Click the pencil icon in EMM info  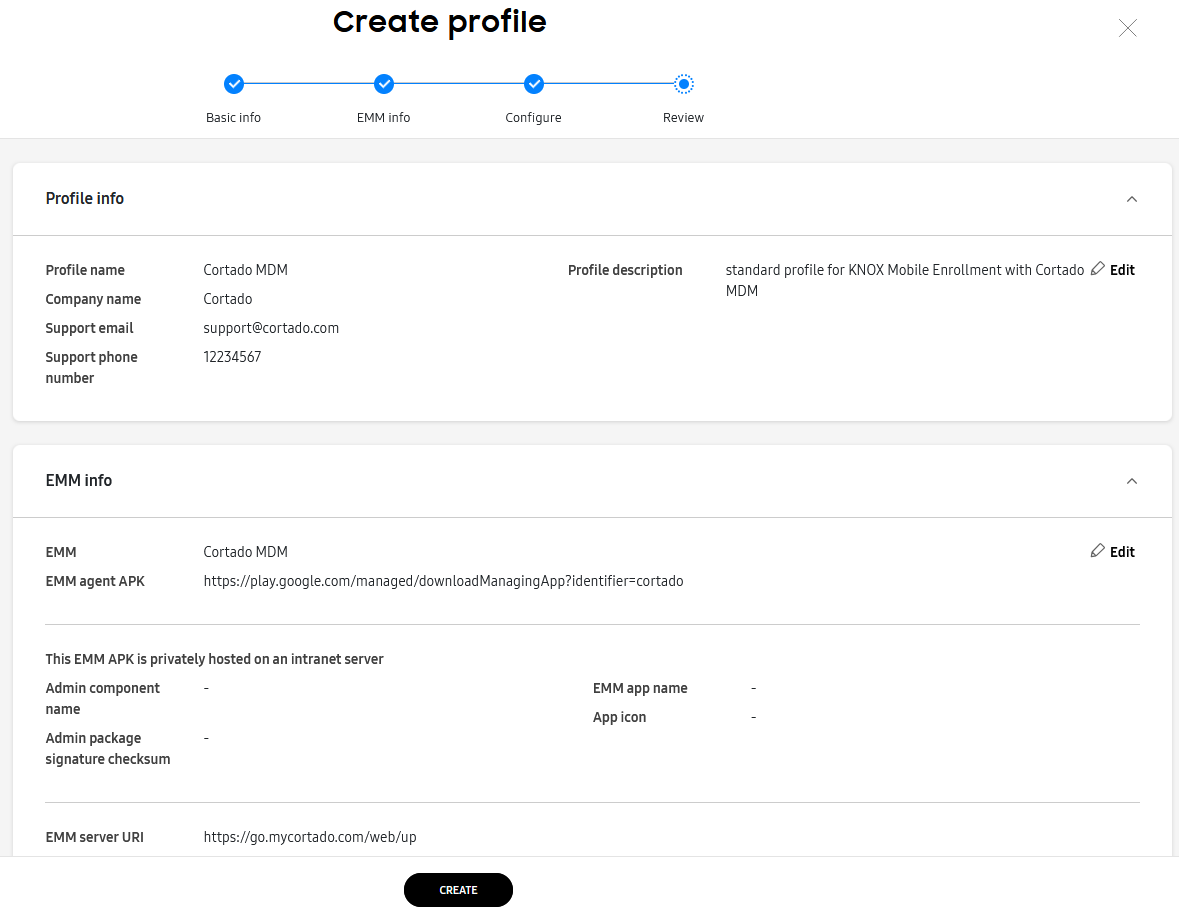coord(1097,550)
